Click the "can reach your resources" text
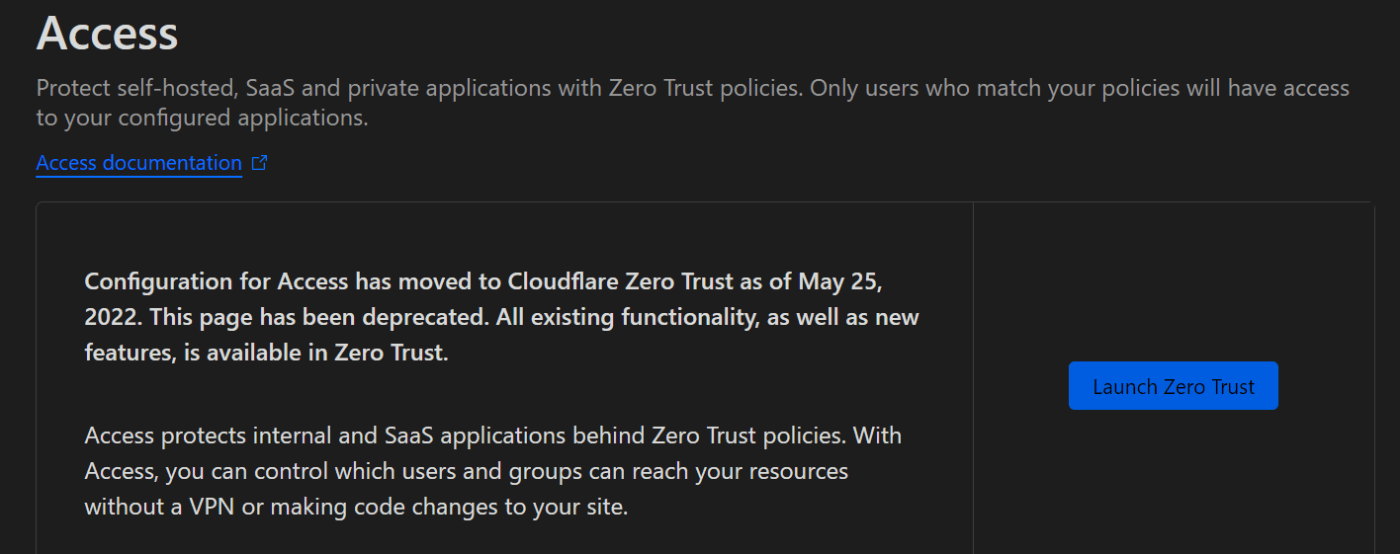Image resolution: width=1400 pixels, height=554 pixels. click(742, 471)
